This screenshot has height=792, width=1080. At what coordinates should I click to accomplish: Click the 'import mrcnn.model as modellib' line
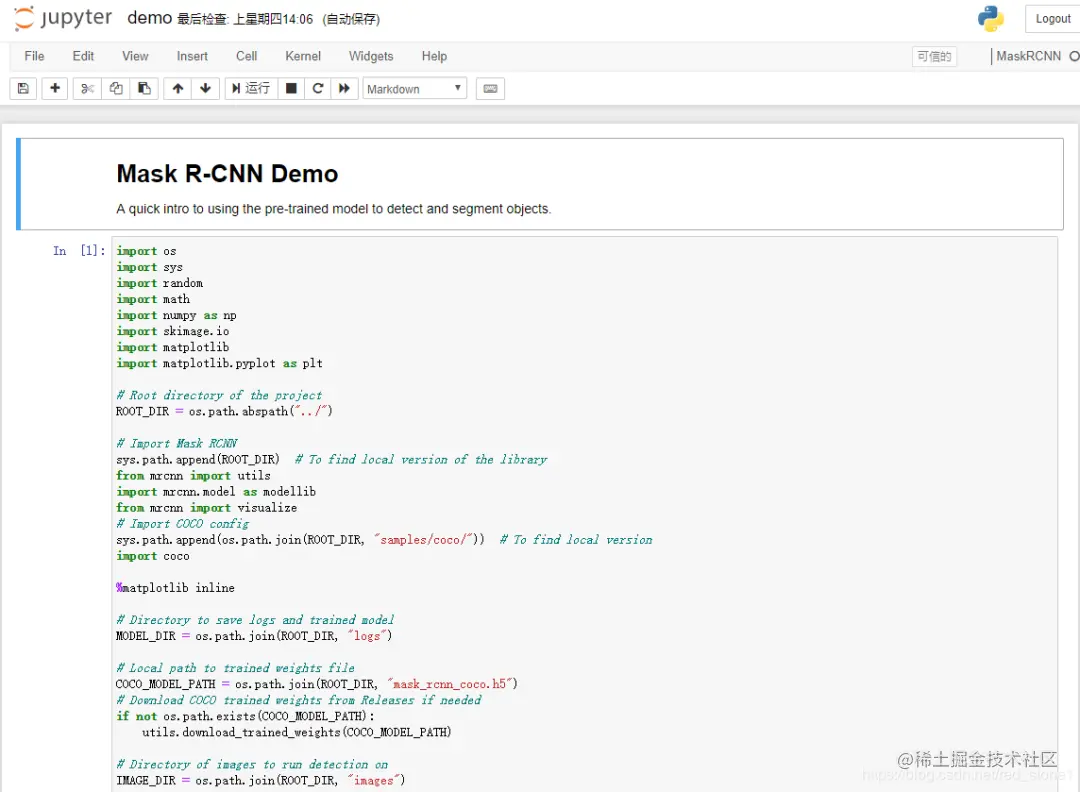pos(216,492)
